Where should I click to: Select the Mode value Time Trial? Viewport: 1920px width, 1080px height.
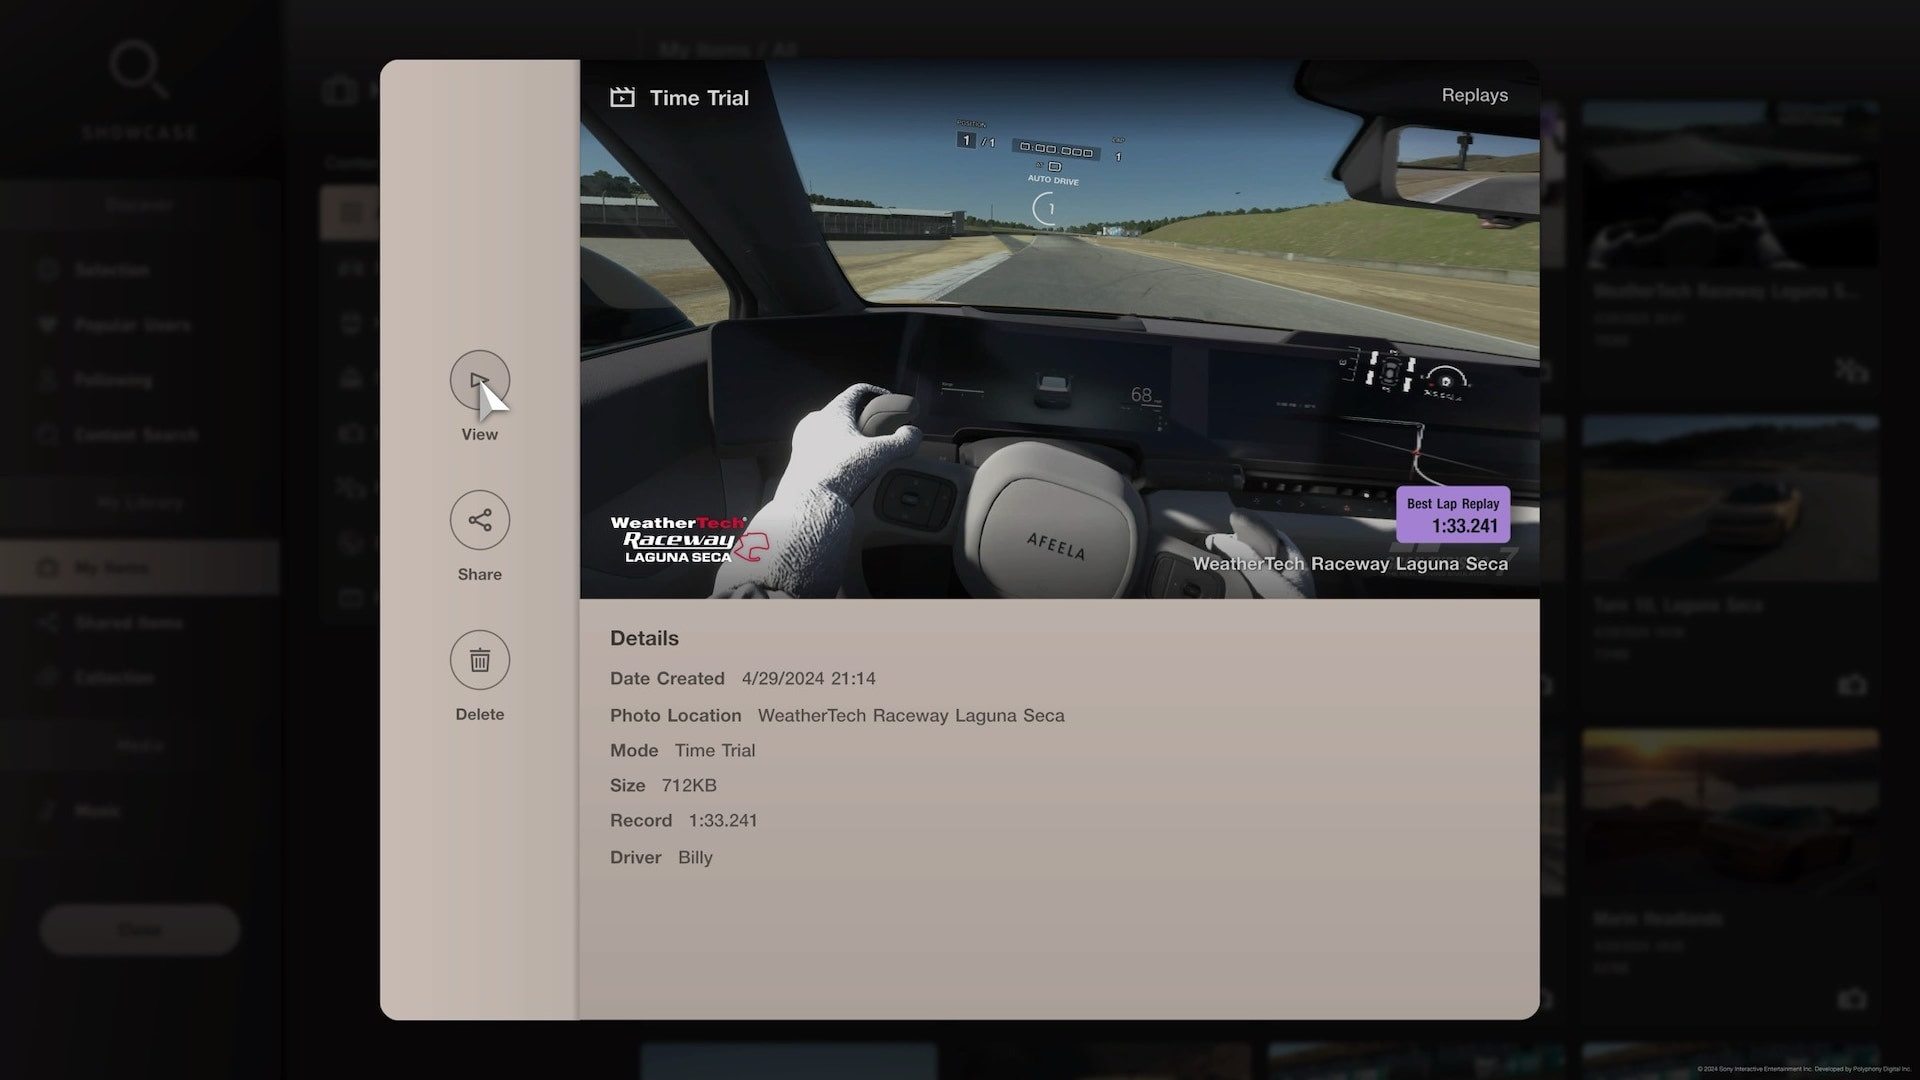(x=715, y=750)
